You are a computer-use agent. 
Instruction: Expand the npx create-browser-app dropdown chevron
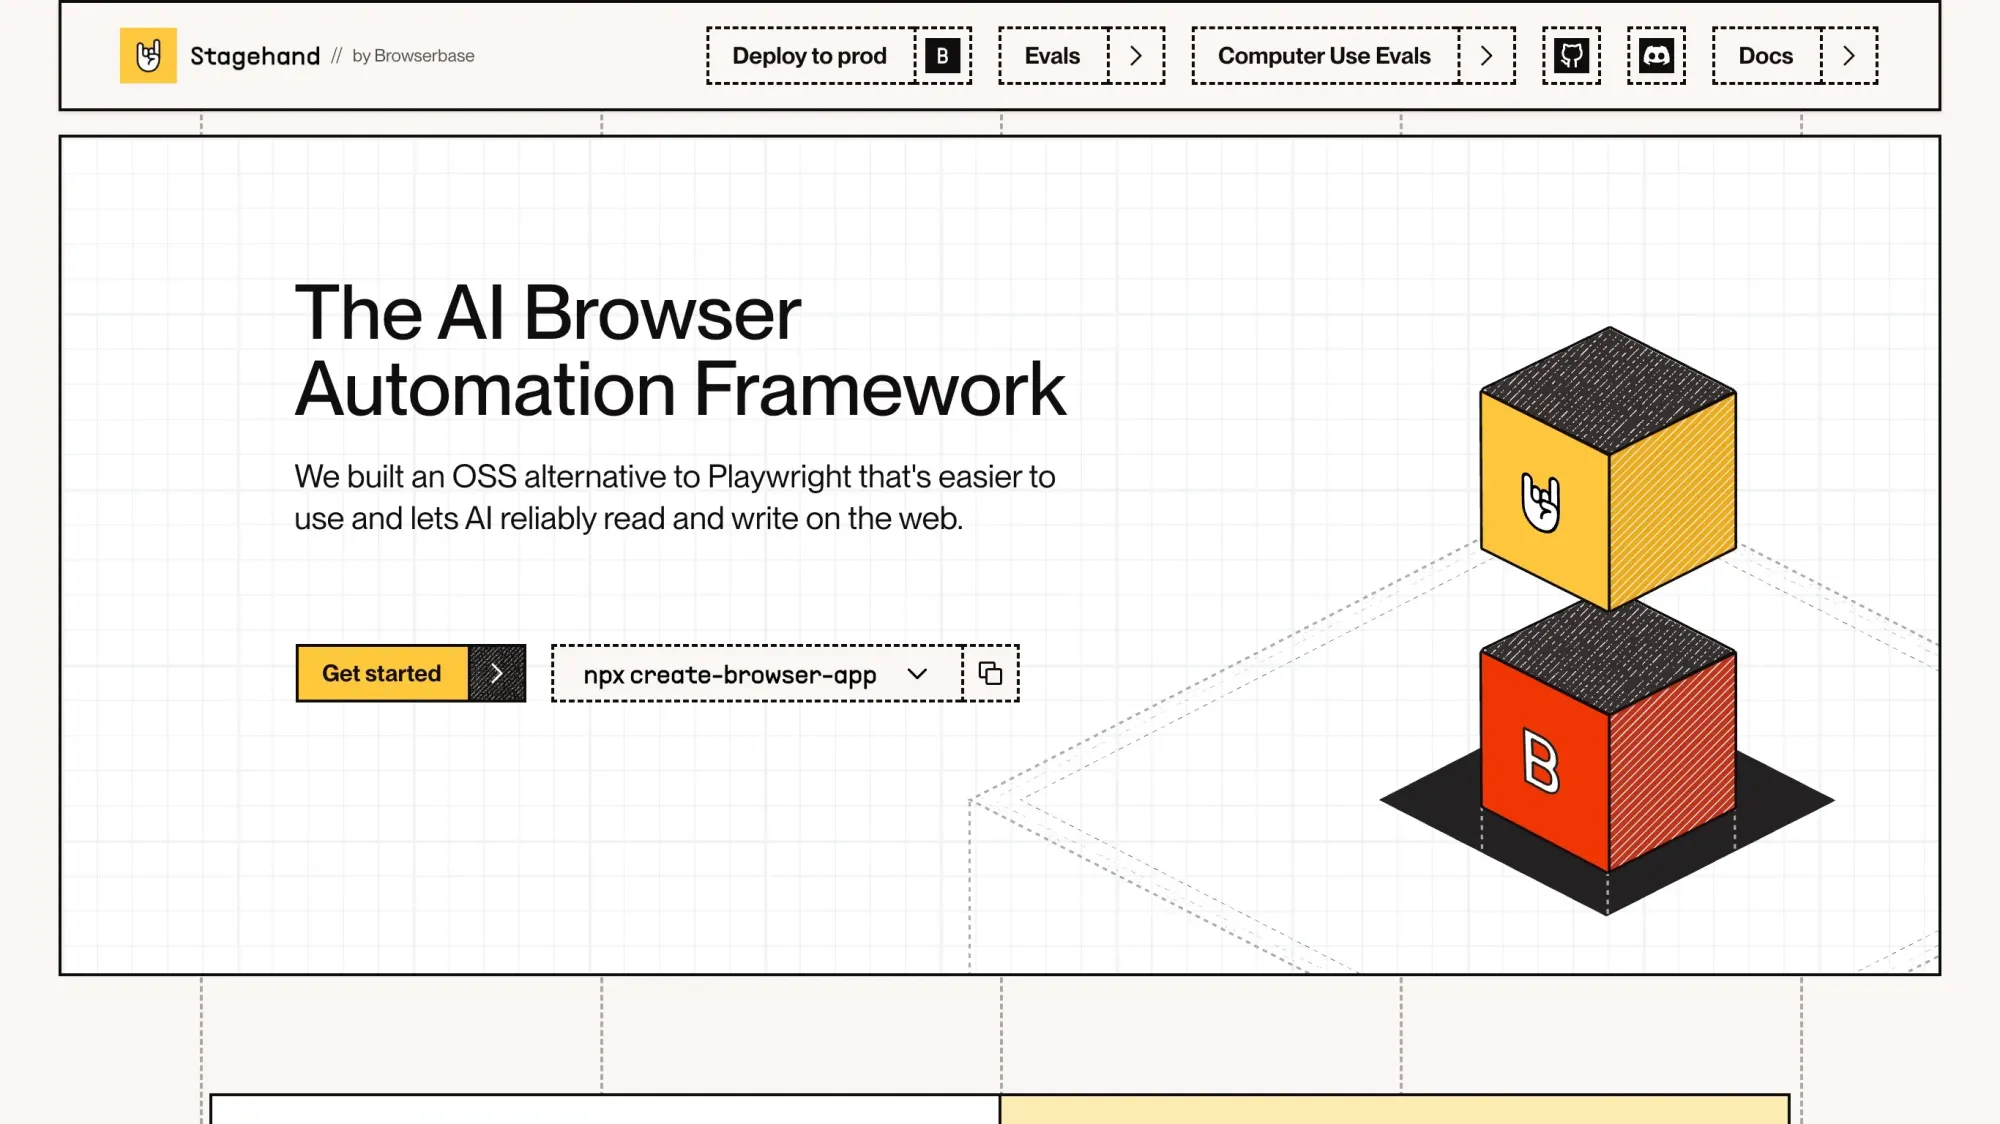click(917, 674)
